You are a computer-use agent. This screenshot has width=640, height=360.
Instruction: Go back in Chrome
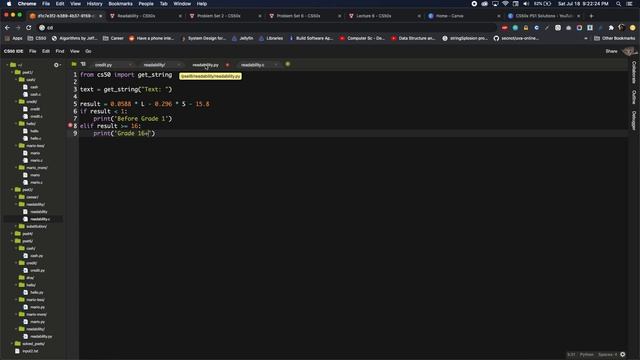7,28
